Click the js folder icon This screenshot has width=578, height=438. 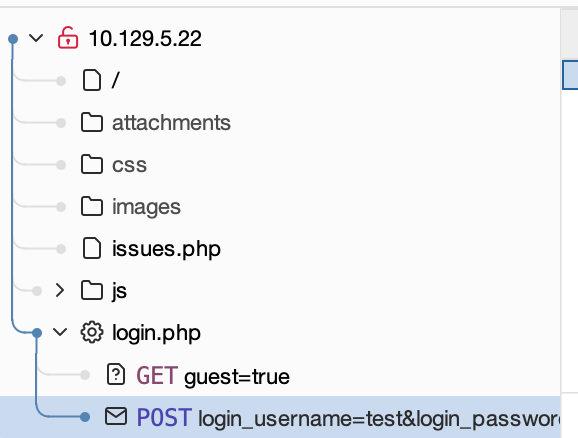pos(92,291)
